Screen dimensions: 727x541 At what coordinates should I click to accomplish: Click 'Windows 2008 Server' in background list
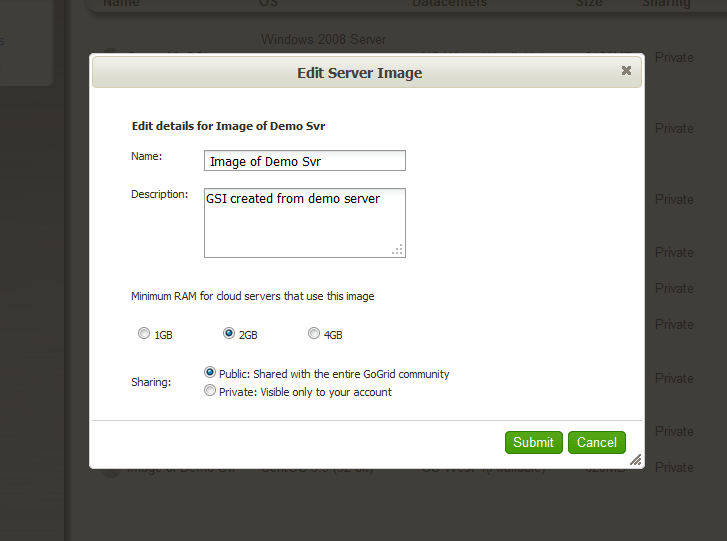(x=323, y=40)
